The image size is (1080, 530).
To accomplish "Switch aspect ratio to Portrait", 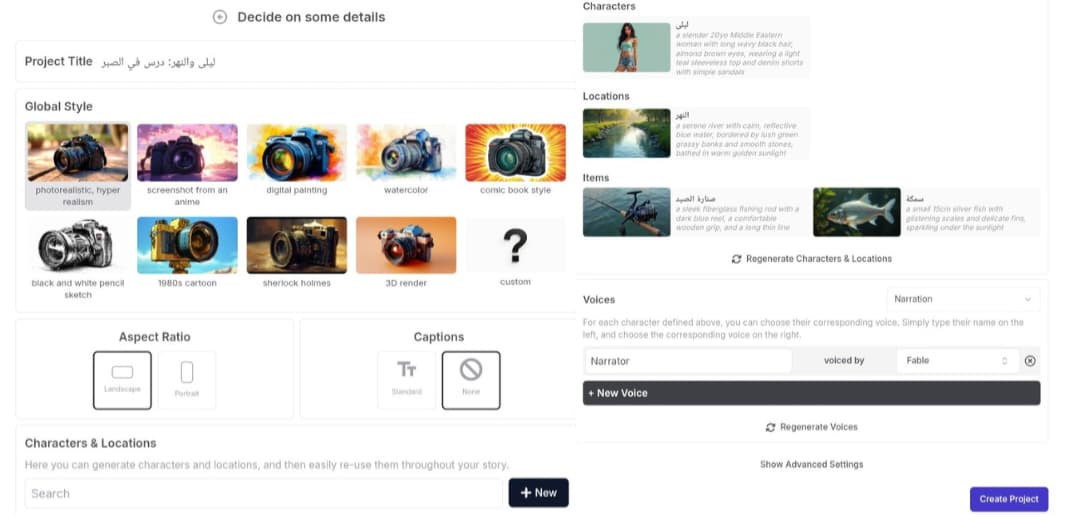I will [187, 379].
